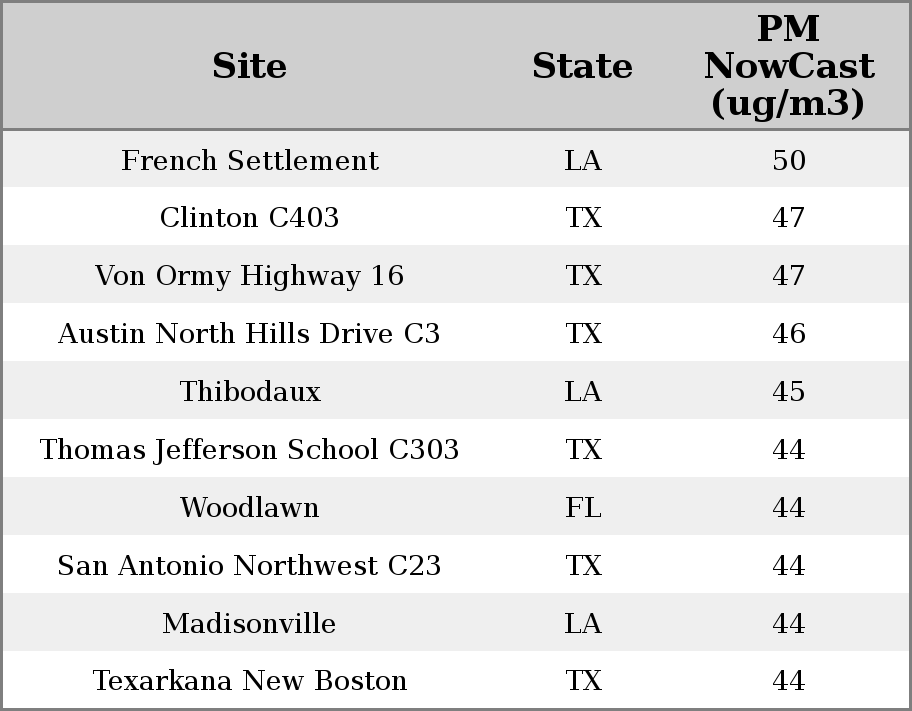Click the Woodlawn site cell
The image size is (912, 711).
coord(250,508)
